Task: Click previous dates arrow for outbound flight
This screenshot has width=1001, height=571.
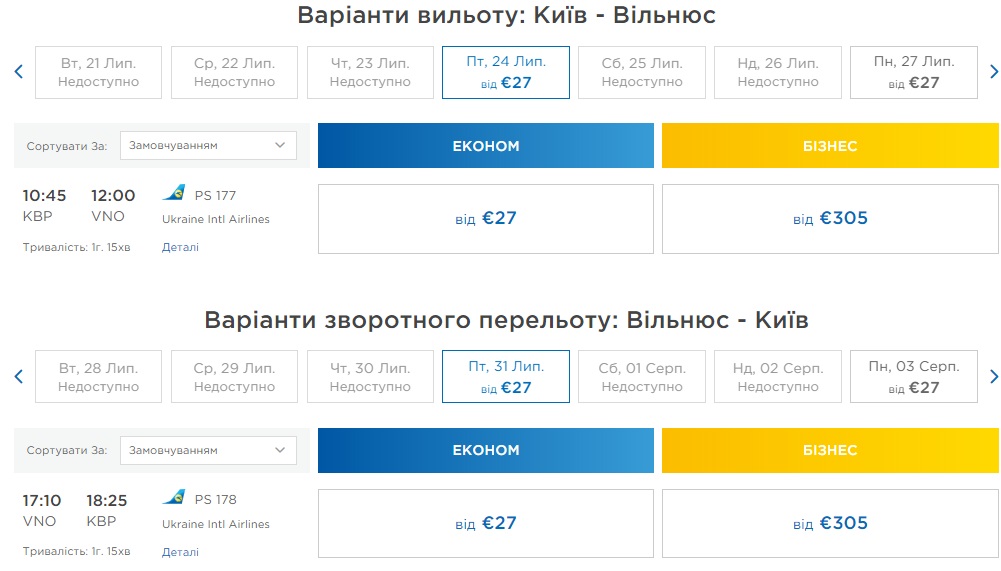Action: 18,72
